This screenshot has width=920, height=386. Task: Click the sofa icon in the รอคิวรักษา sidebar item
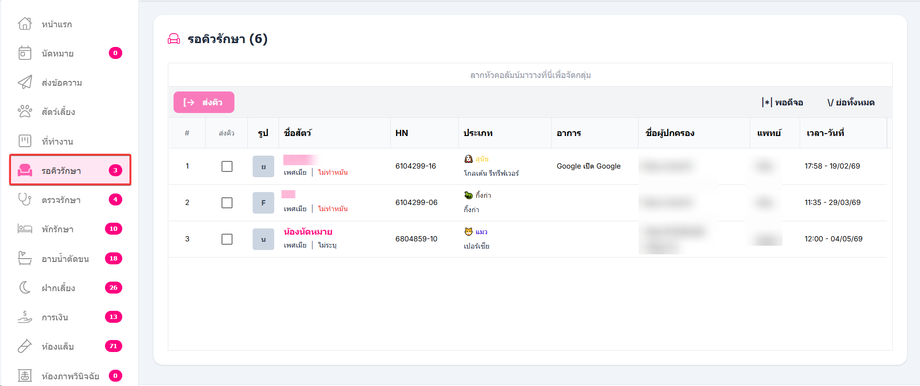(x=25, y=171)
